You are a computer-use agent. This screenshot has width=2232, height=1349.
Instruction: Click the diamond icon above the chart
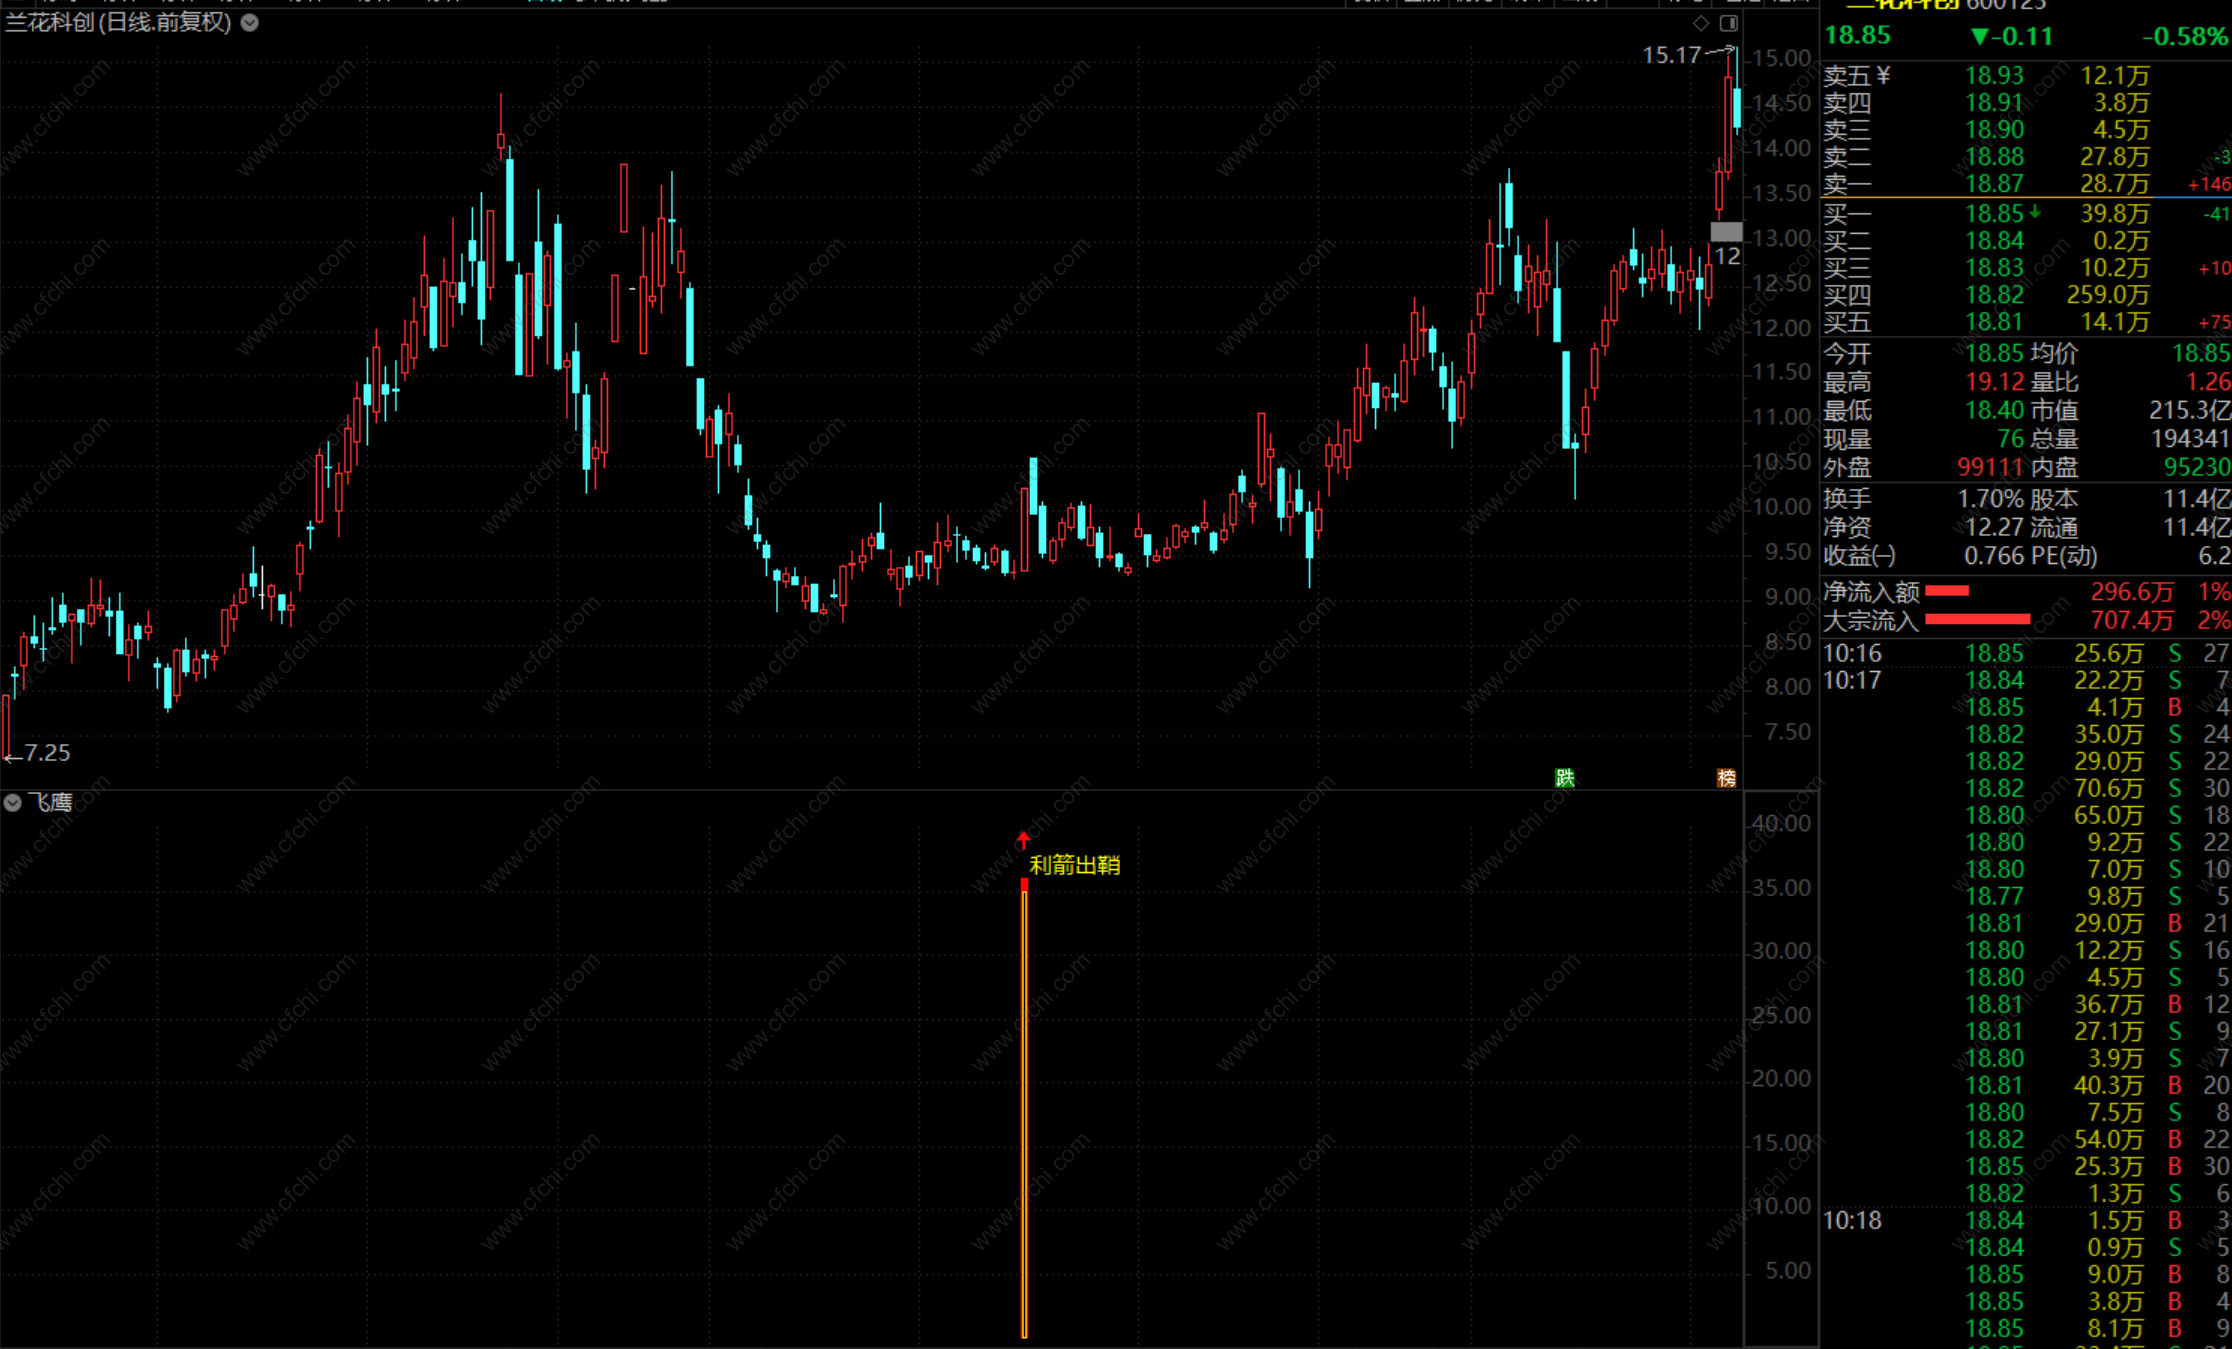(1701, 23)
